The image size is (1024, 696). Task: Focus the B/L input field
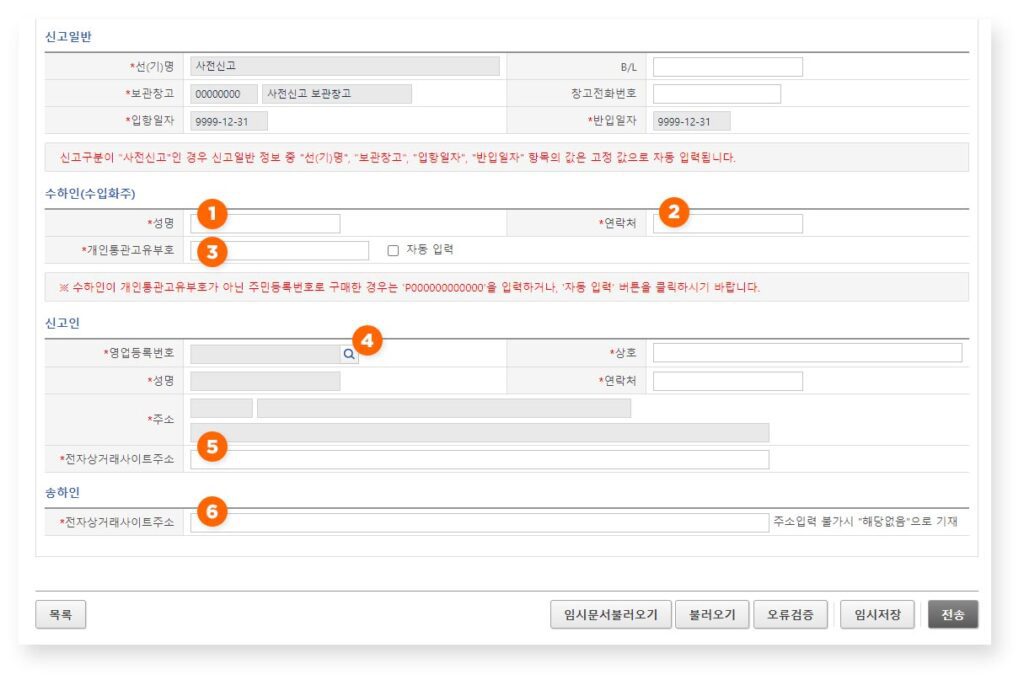728,67
